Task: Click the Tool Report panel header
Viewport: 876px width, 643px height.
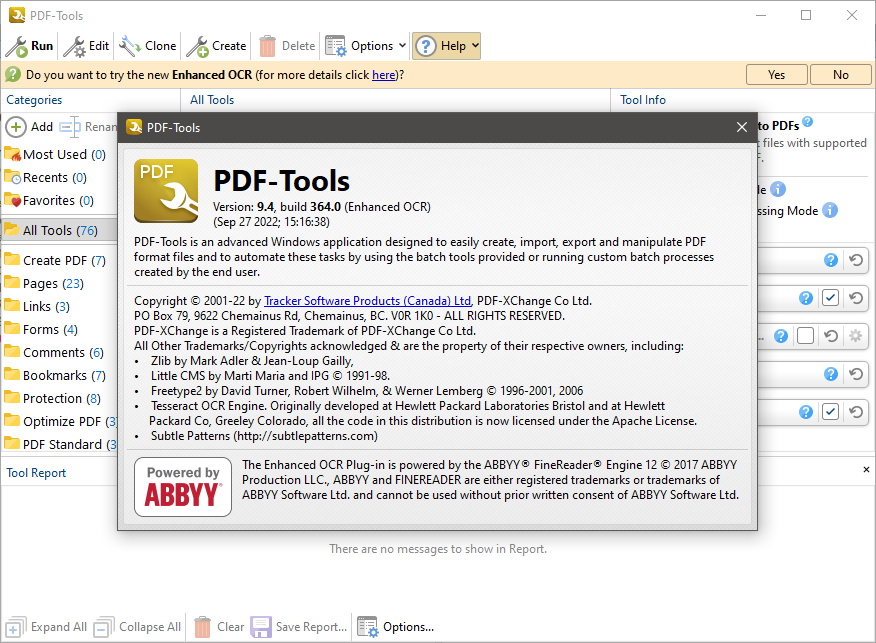Action: coord(36,473)
